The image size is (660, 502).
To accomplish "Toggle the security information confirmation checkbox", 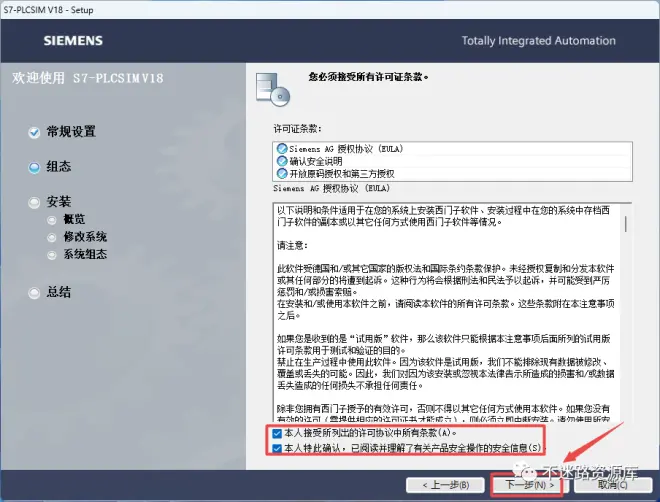I will tap(277, 449).
